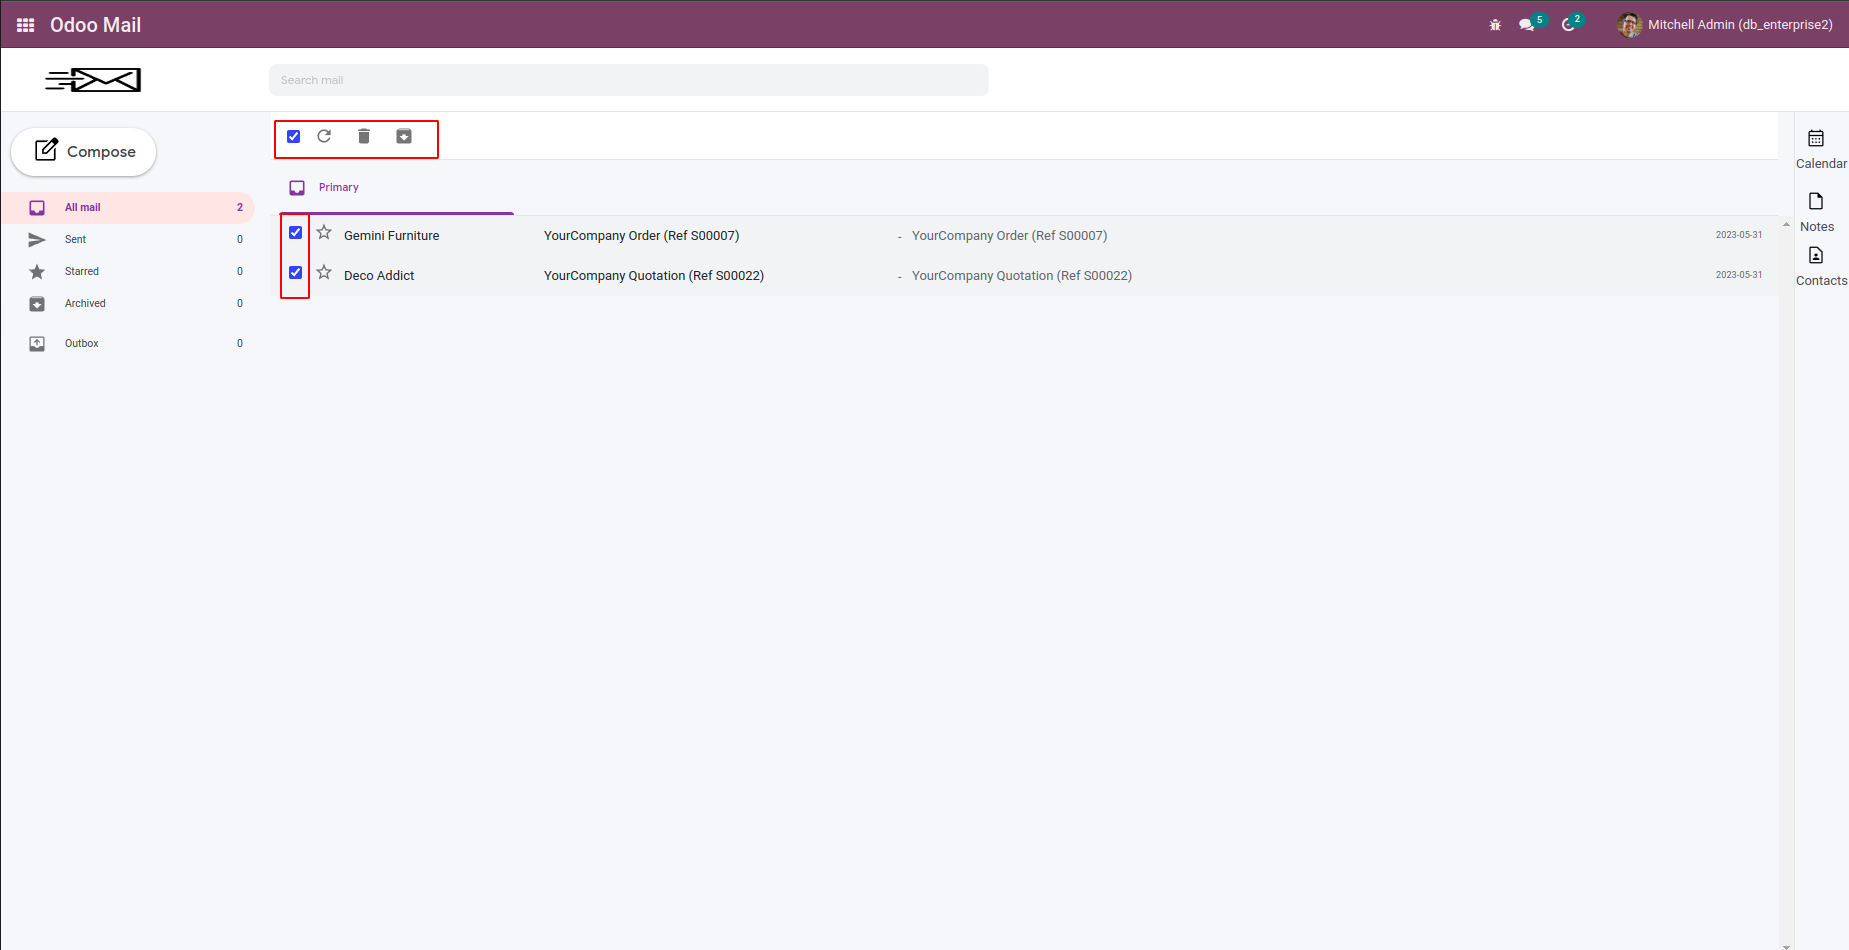Open the Outbox folder
This screenshot has height=950, width=1849.
coord(128,344)
